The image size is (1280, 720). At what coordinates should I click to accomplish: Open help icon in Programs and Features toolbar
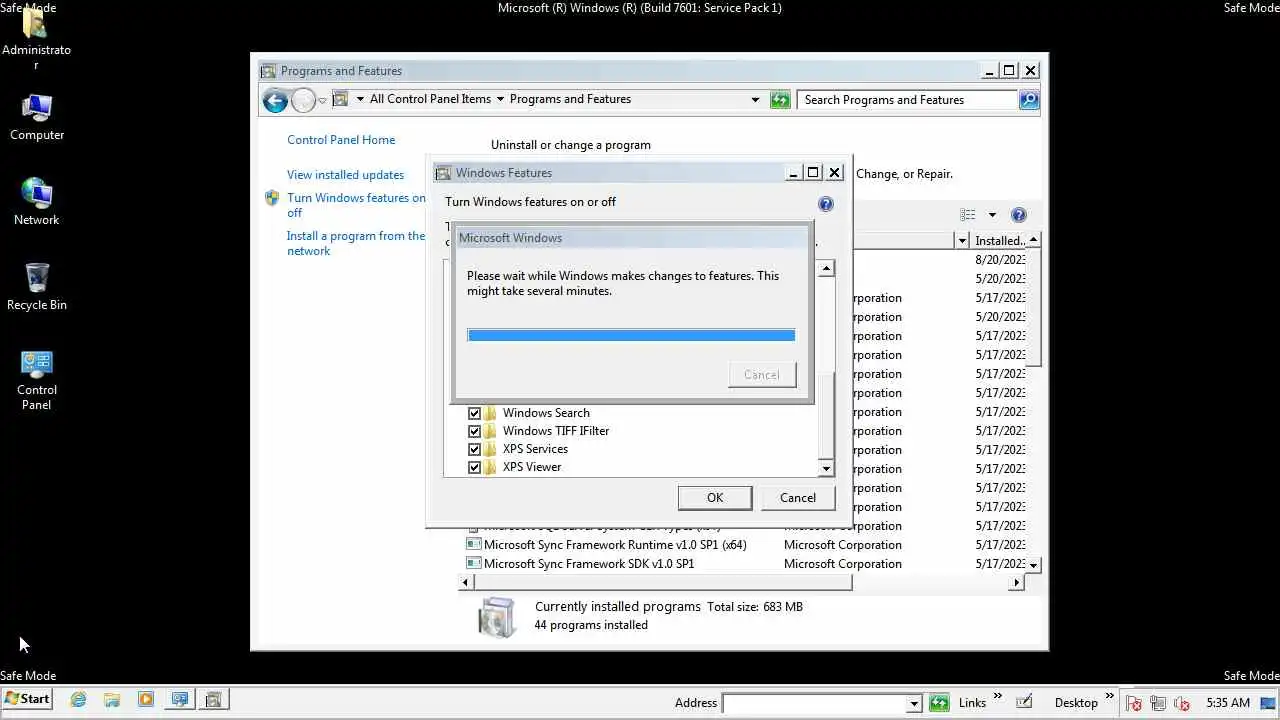(x=1019, y=215)
